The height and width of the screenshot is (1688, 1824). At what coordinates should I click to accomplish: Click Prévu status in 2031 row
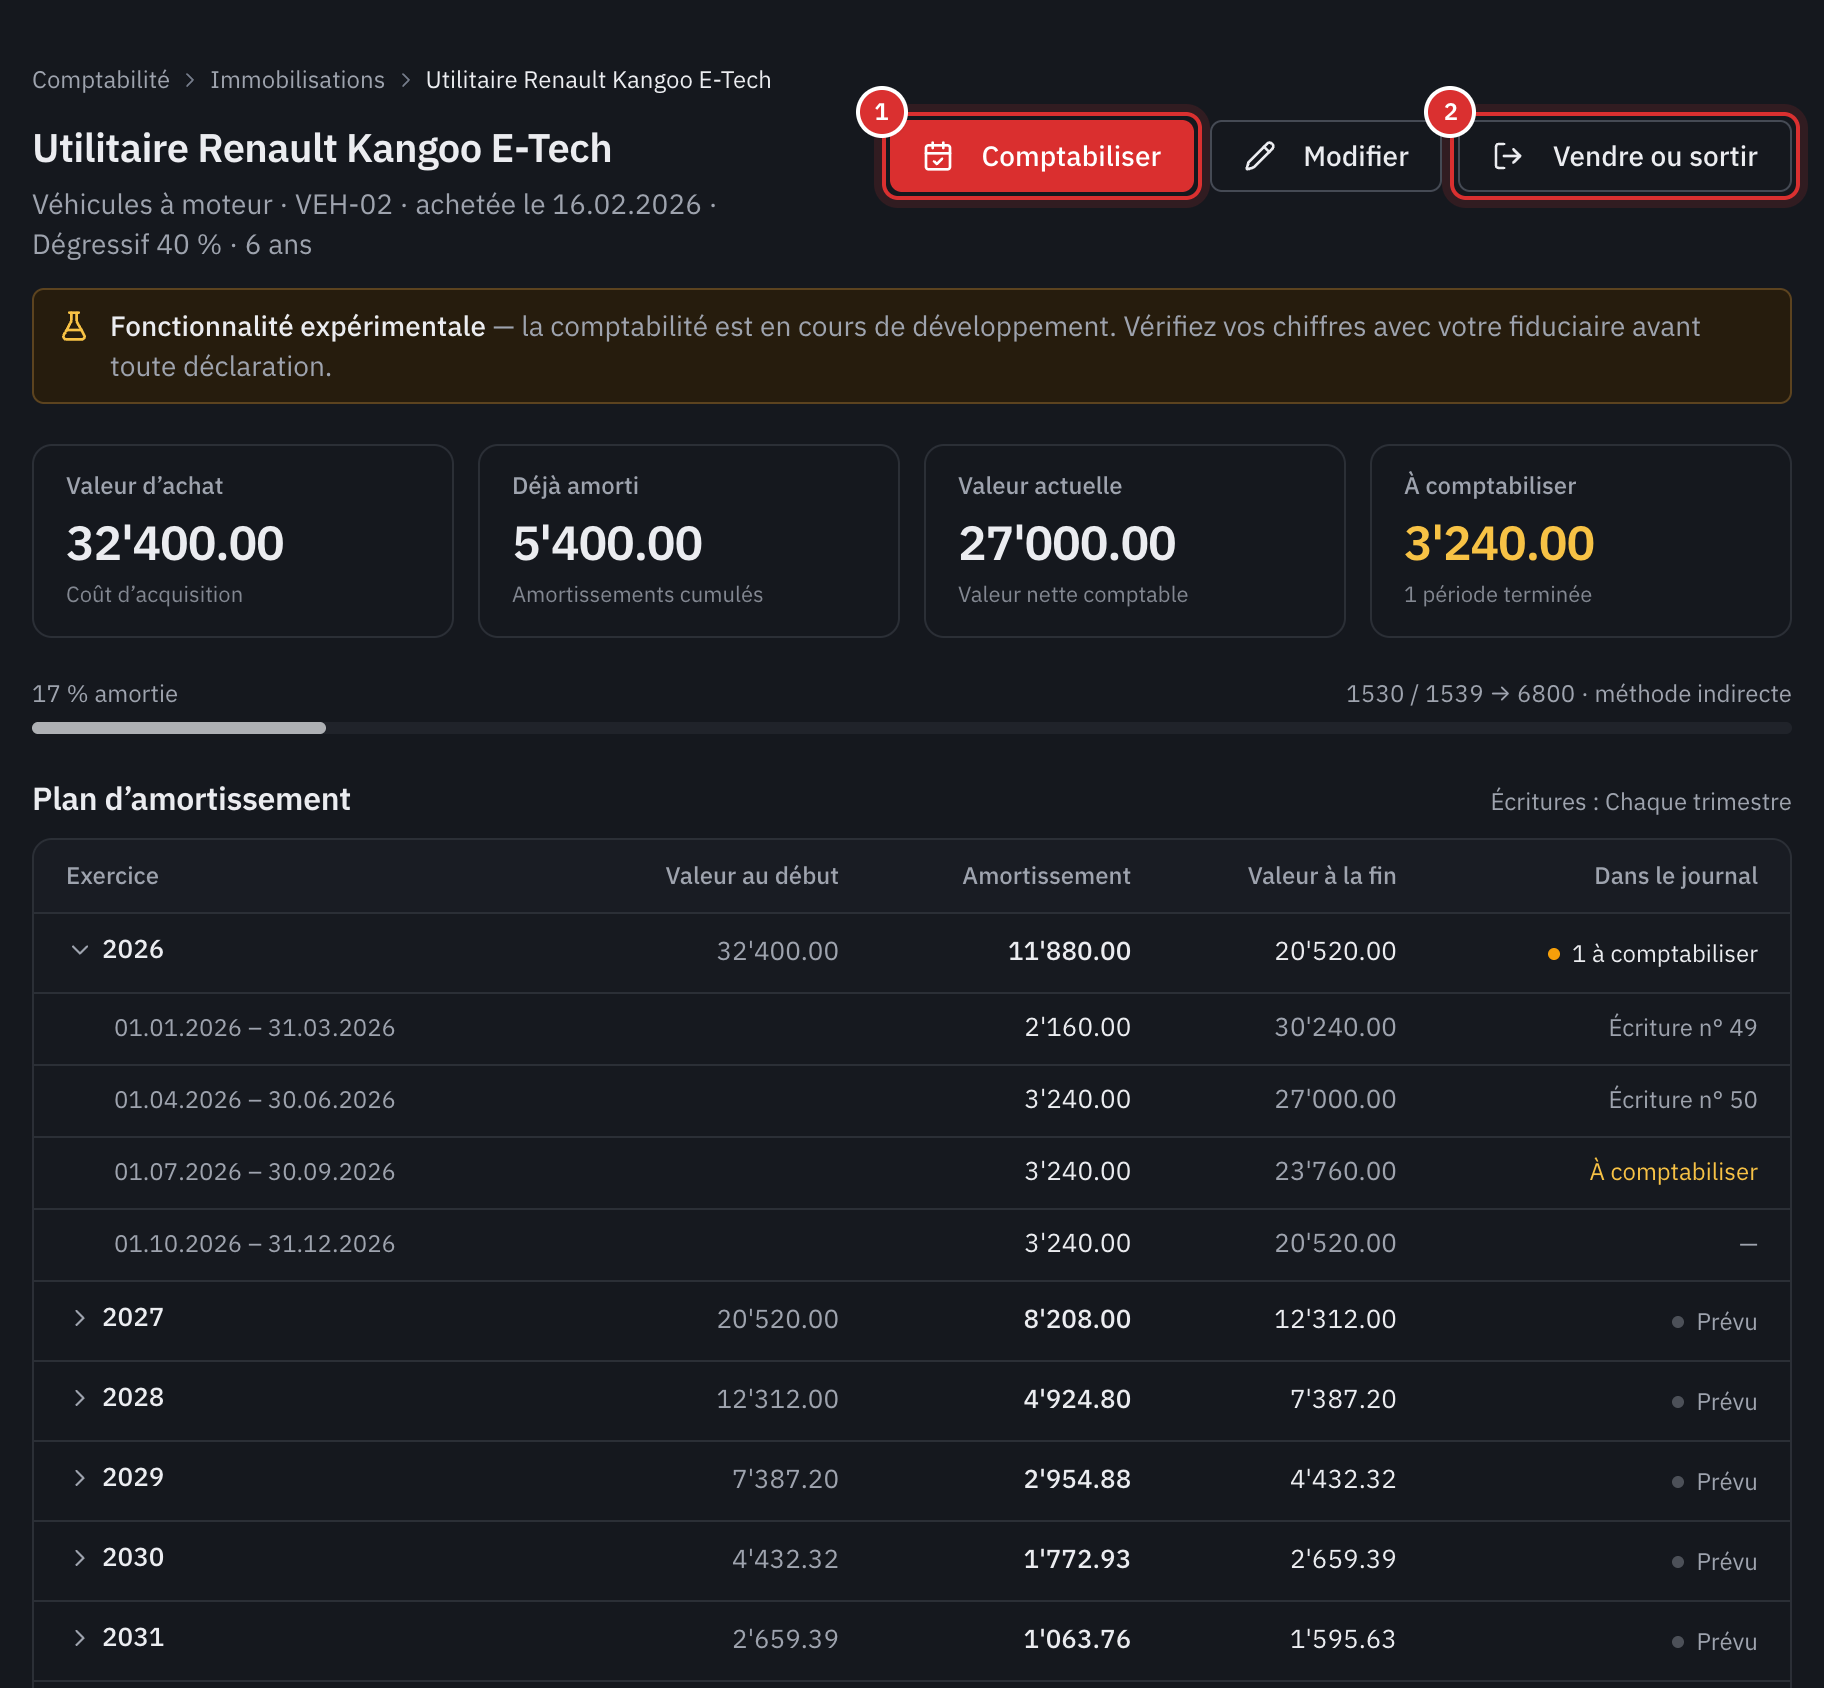tap(1714, 1642)
